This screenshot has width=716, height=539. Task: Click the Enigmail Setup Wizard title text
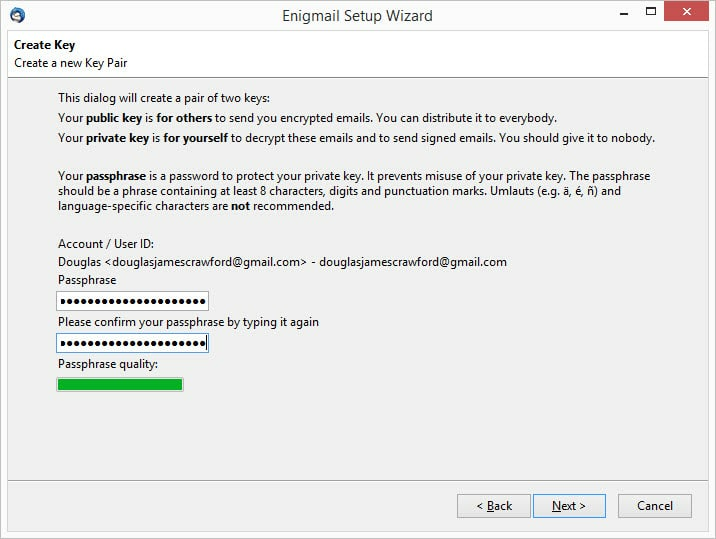357,16
